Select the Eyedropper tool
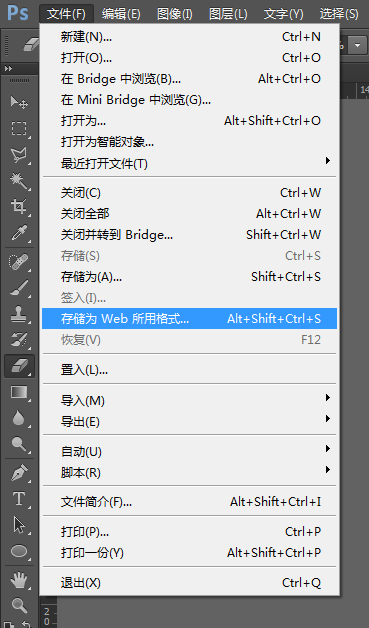 (x=19, y=233)
